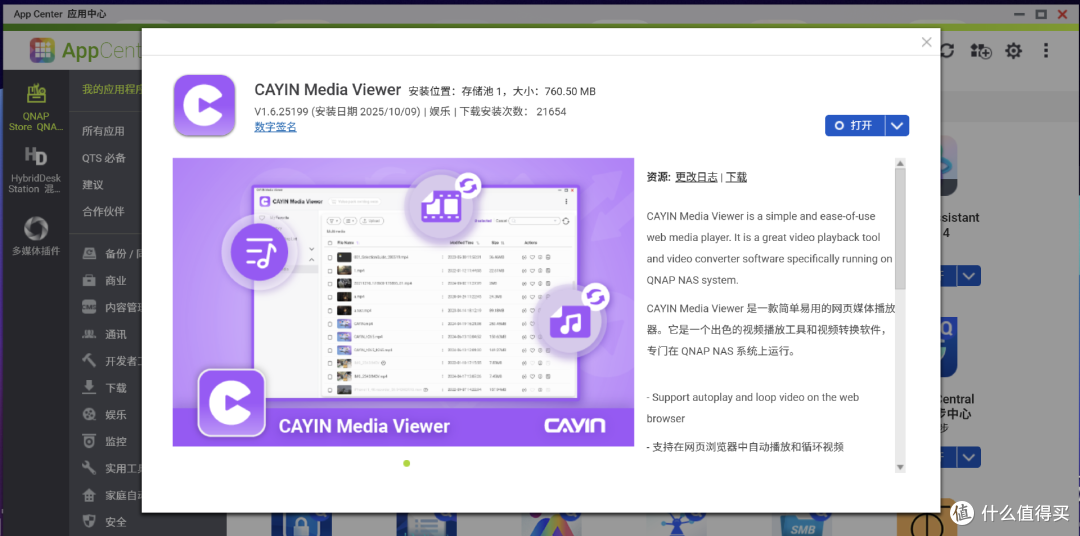1080x536 pixels.
Task: Click the AppCenter logo
Action: click(86, 50)
